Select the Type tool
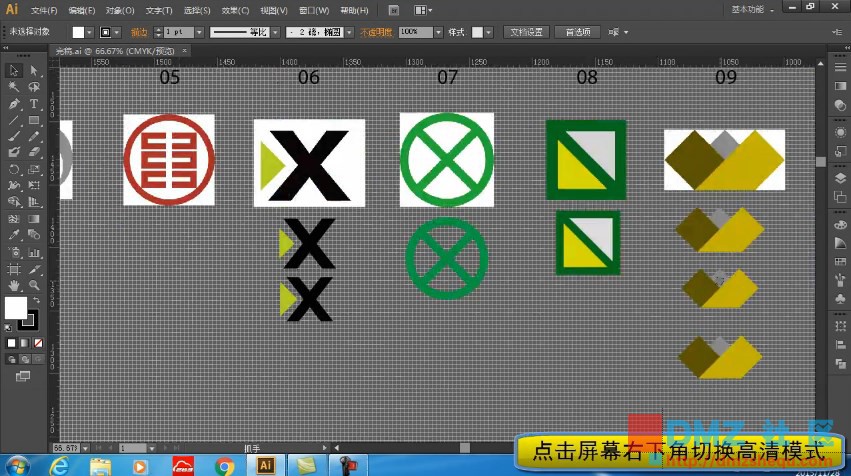 [x=34, y=104]
